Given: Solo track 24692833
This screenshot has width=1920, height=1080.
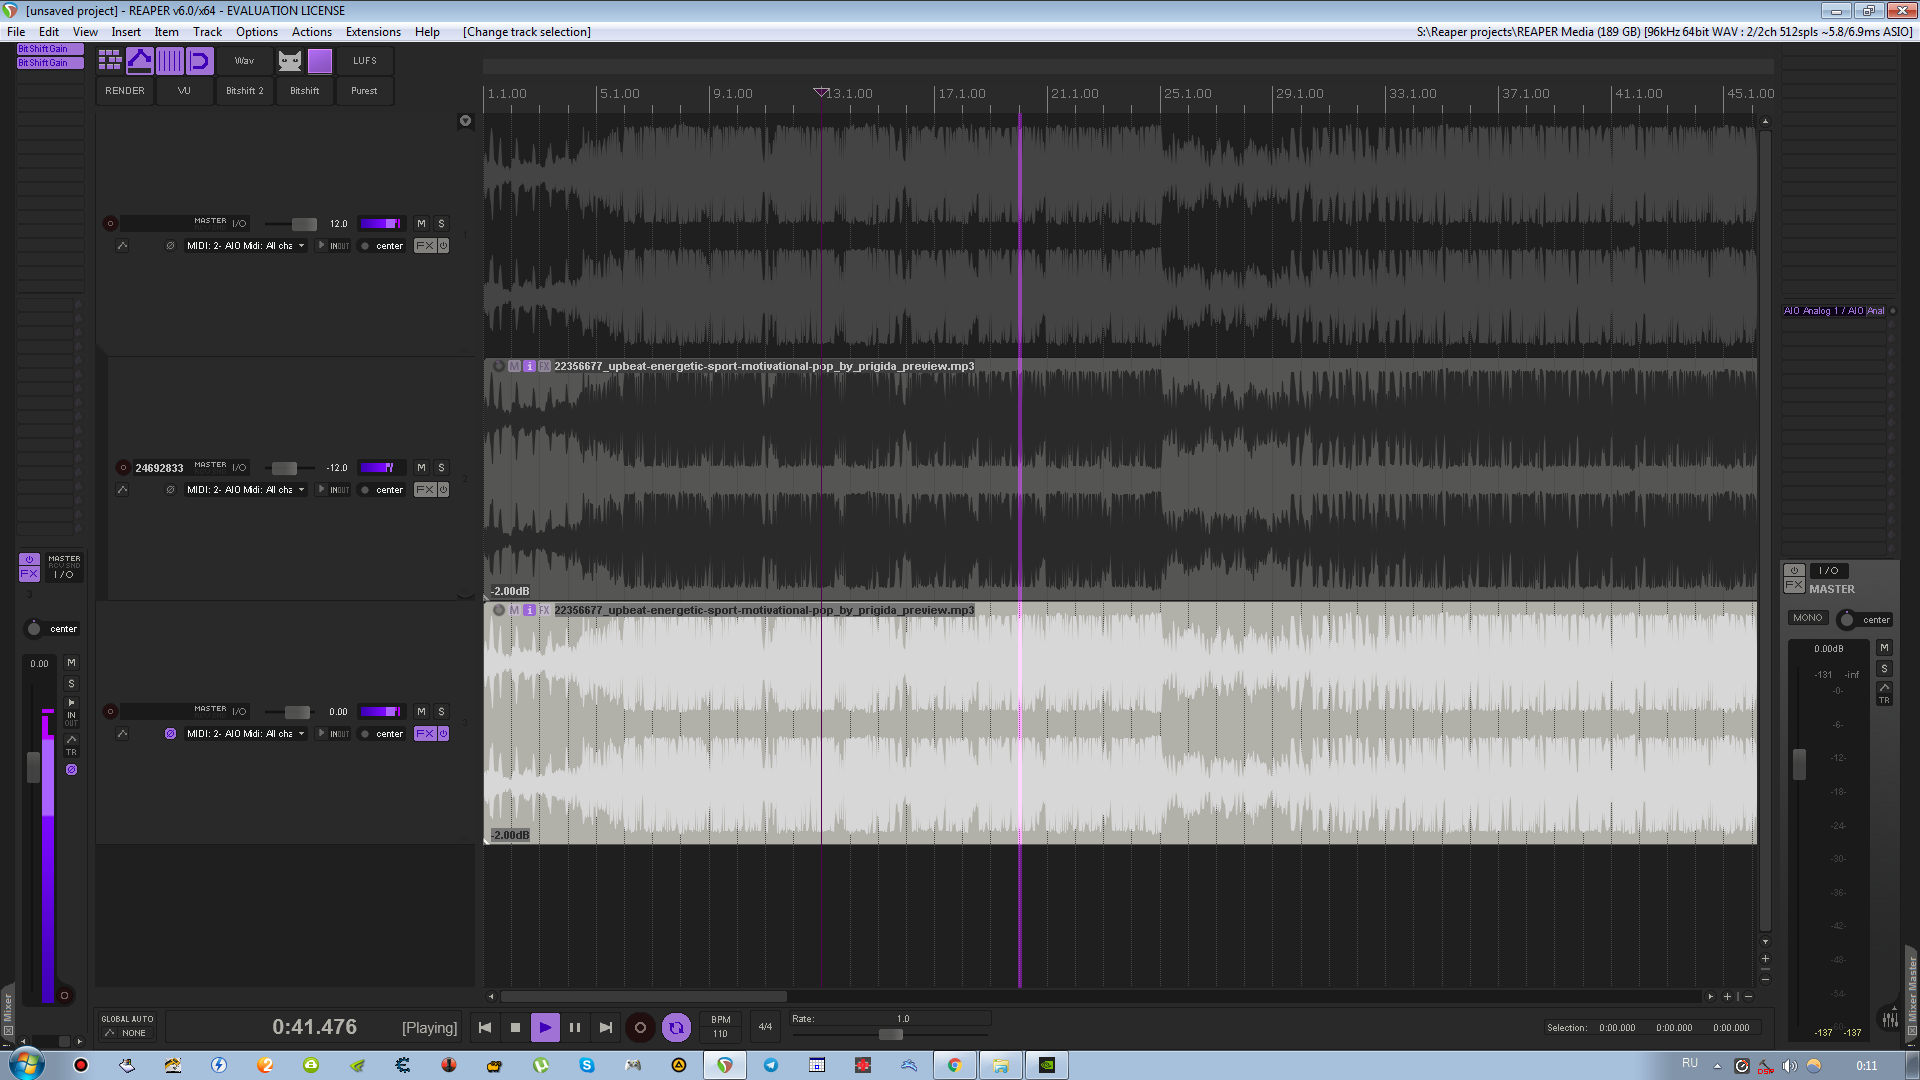Looking at the screenshot, I should (x=441, y=468).
